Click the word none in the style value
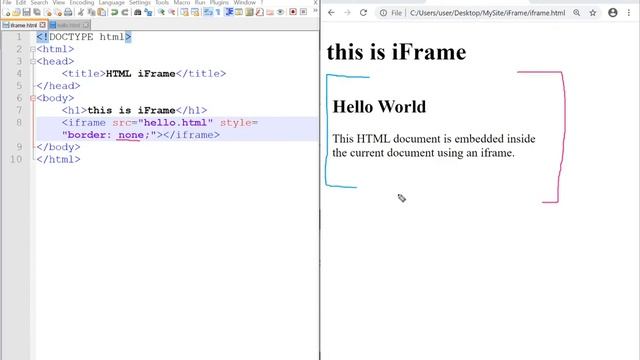 (131, 135)
